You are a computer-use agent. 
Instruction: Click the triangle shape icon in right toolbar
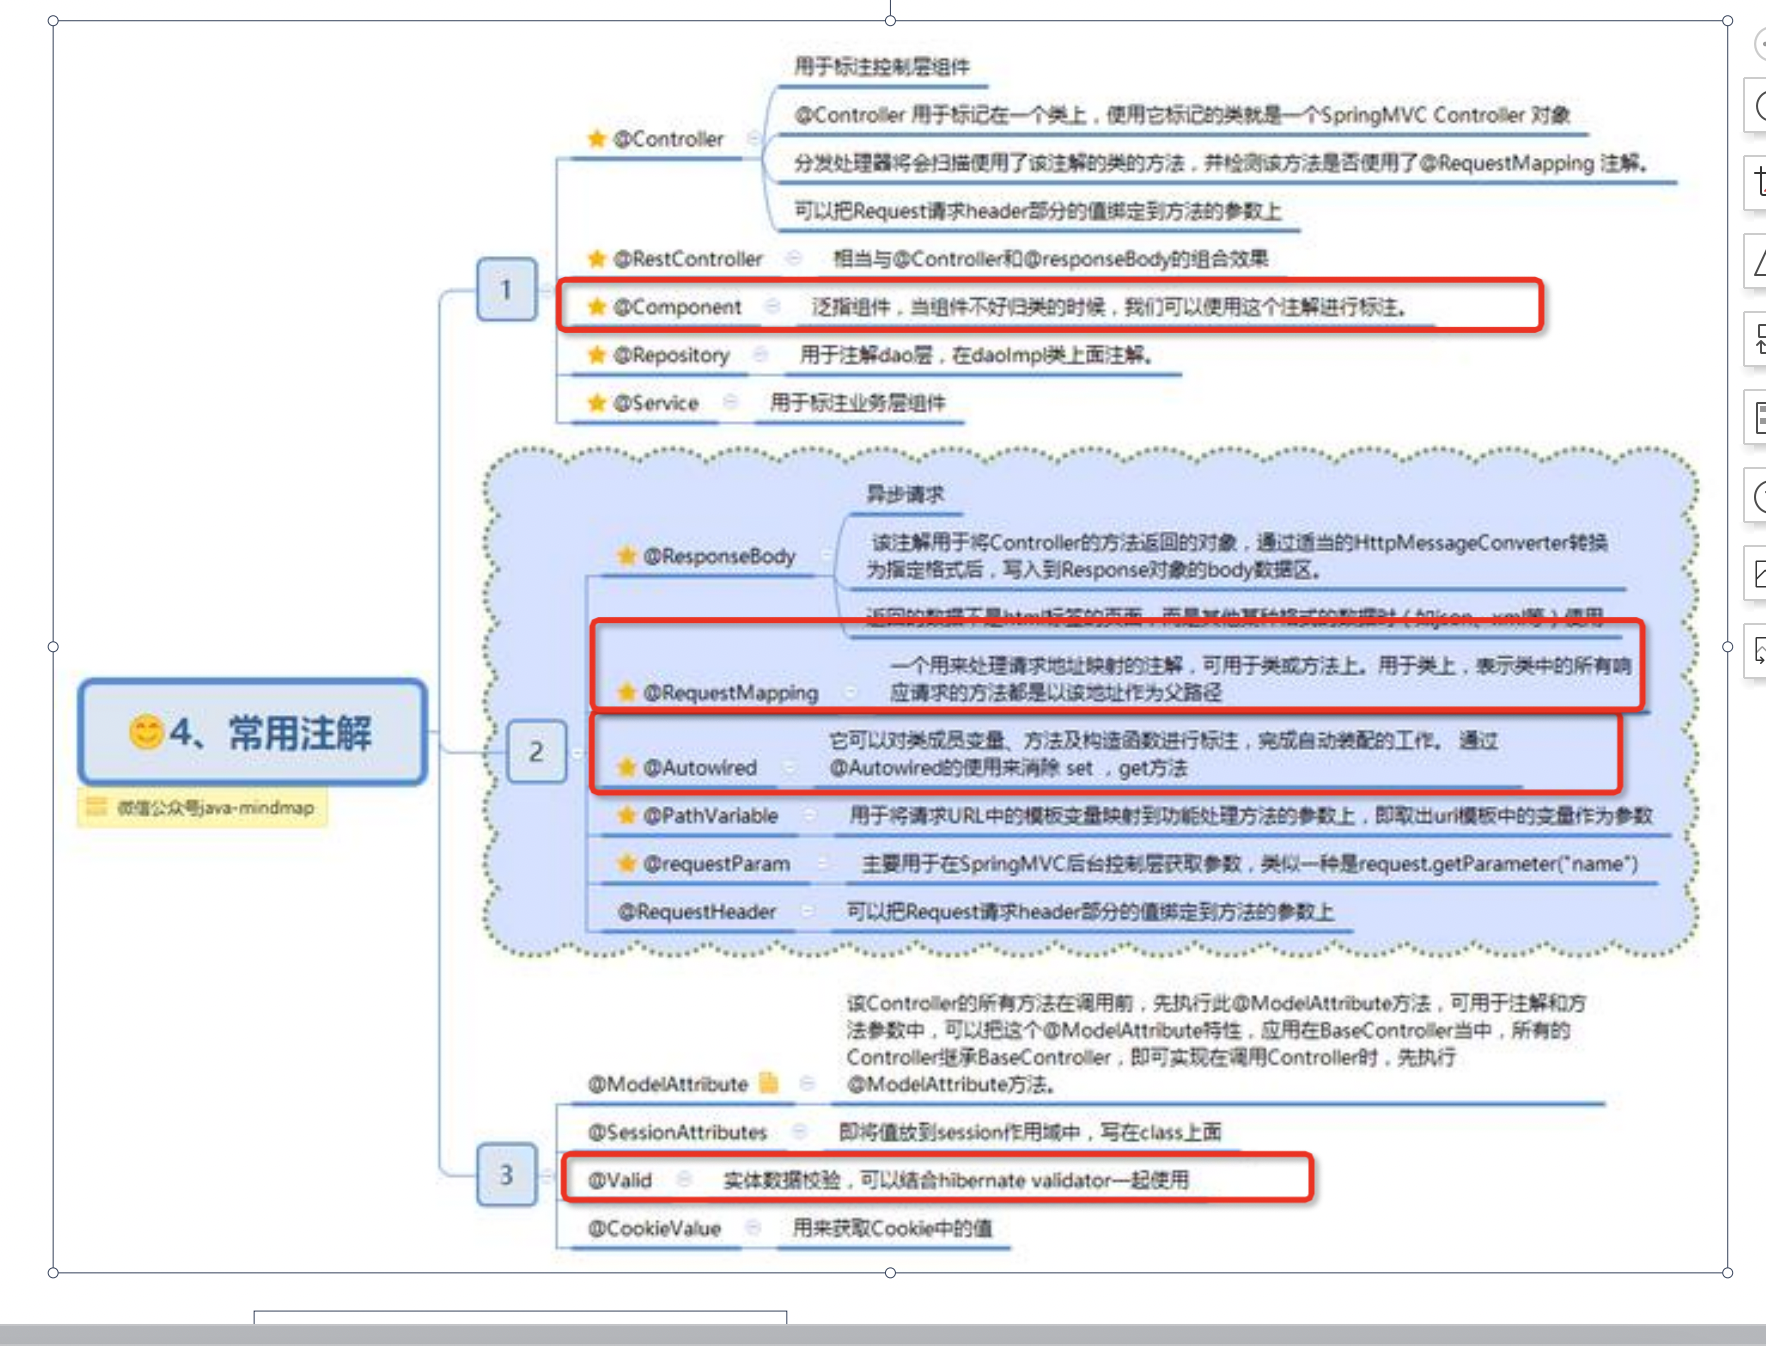point(1758,262)
